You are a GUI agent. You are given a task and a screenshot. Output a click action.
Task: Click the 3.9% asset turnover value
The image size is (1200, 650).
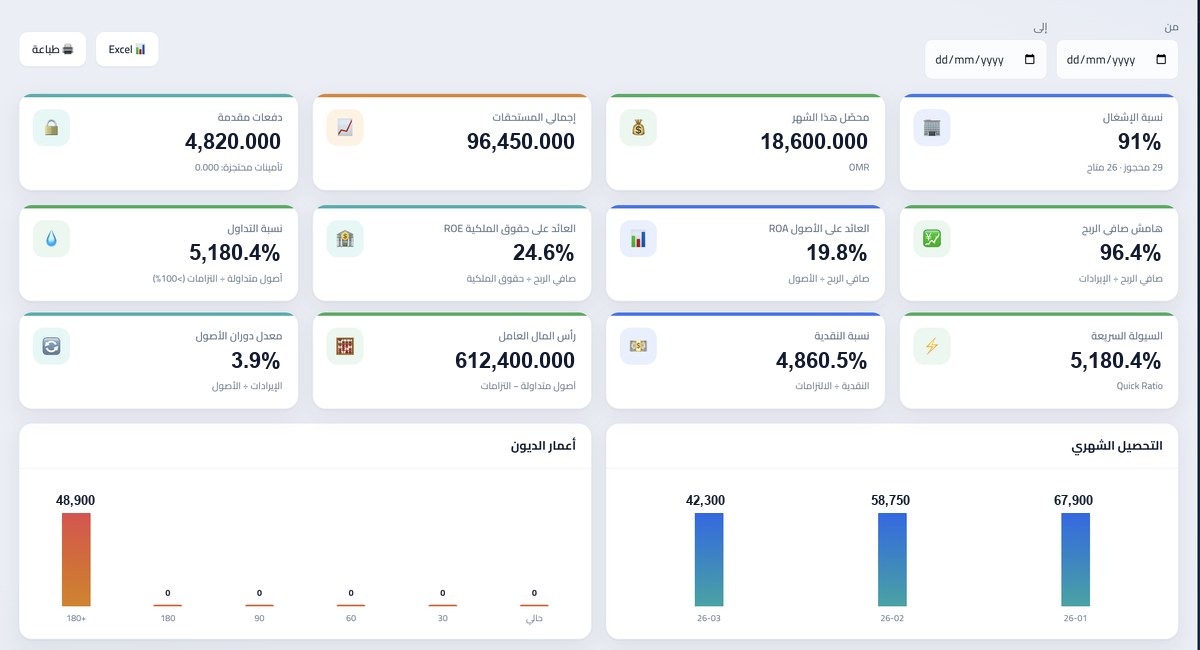tap(256, 360)
